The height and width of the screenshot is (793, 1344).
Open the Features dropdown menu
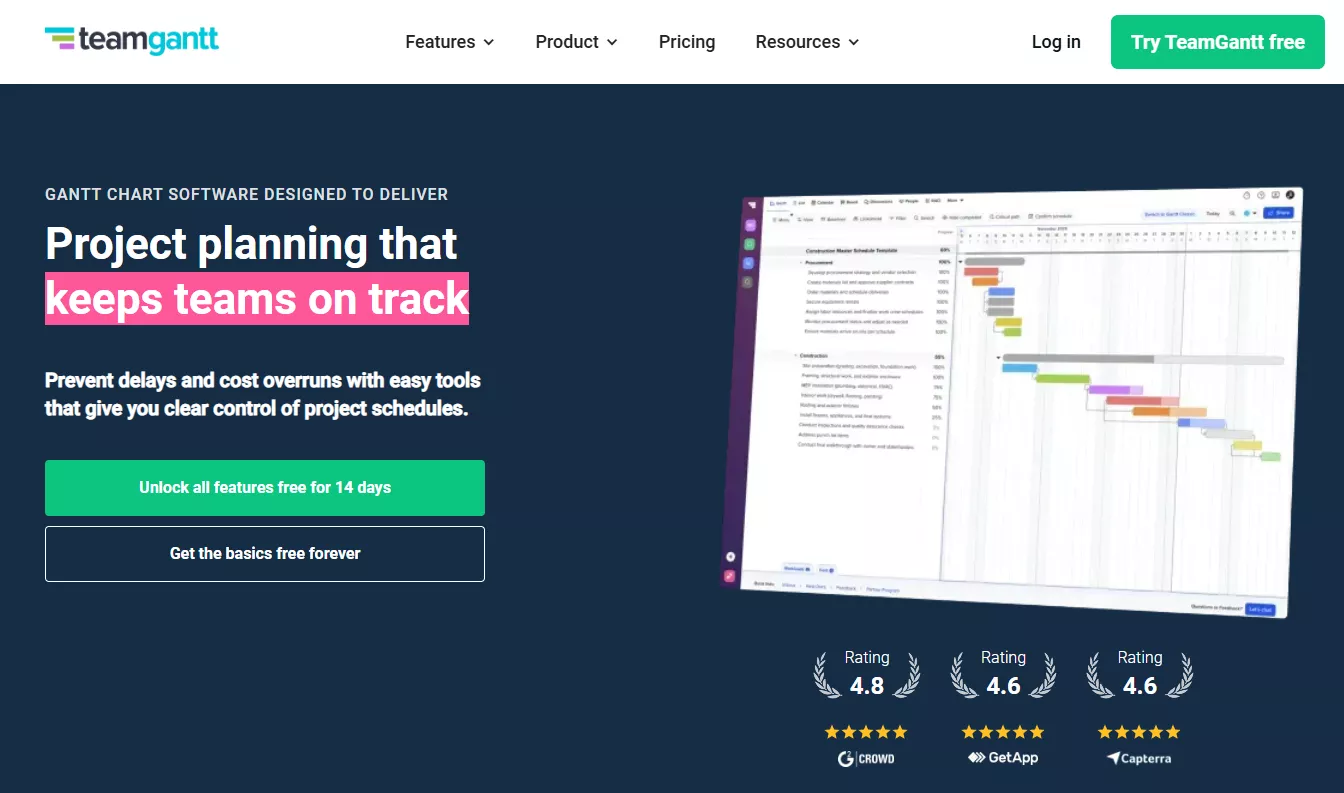[x=450, y=42]
